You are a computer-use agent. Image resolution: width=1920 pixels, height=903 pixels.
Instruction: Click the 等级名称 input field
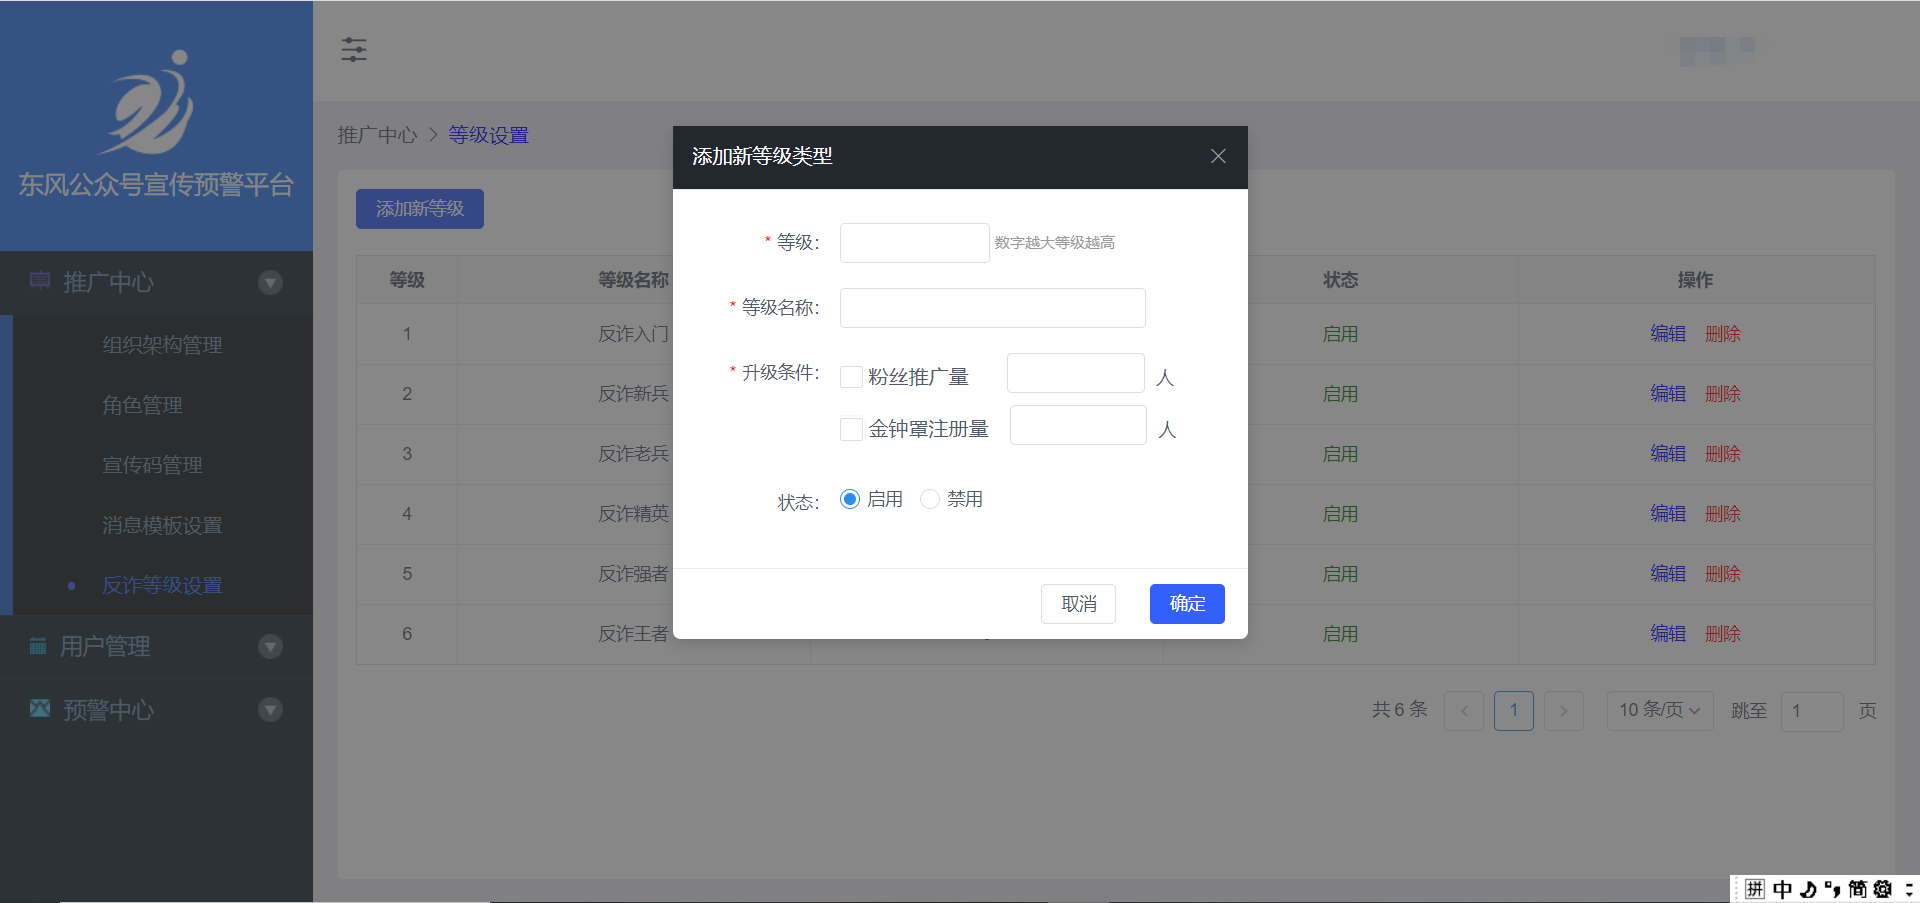pos(993,308)
